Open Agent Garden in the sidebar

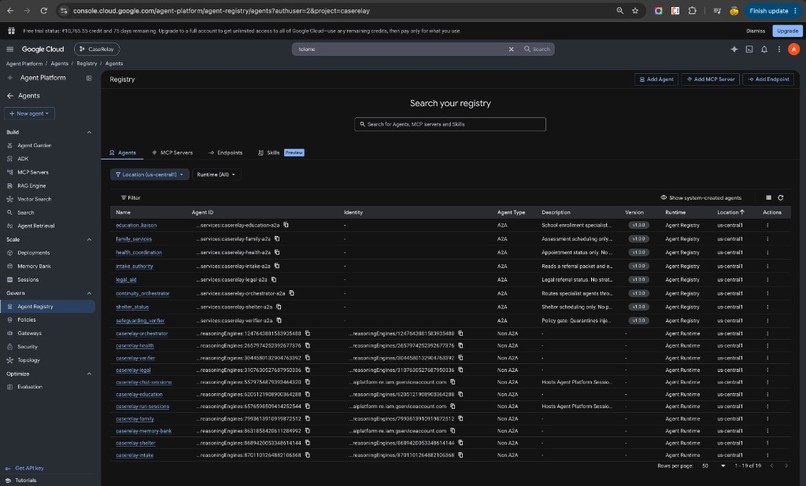(34, 146)
